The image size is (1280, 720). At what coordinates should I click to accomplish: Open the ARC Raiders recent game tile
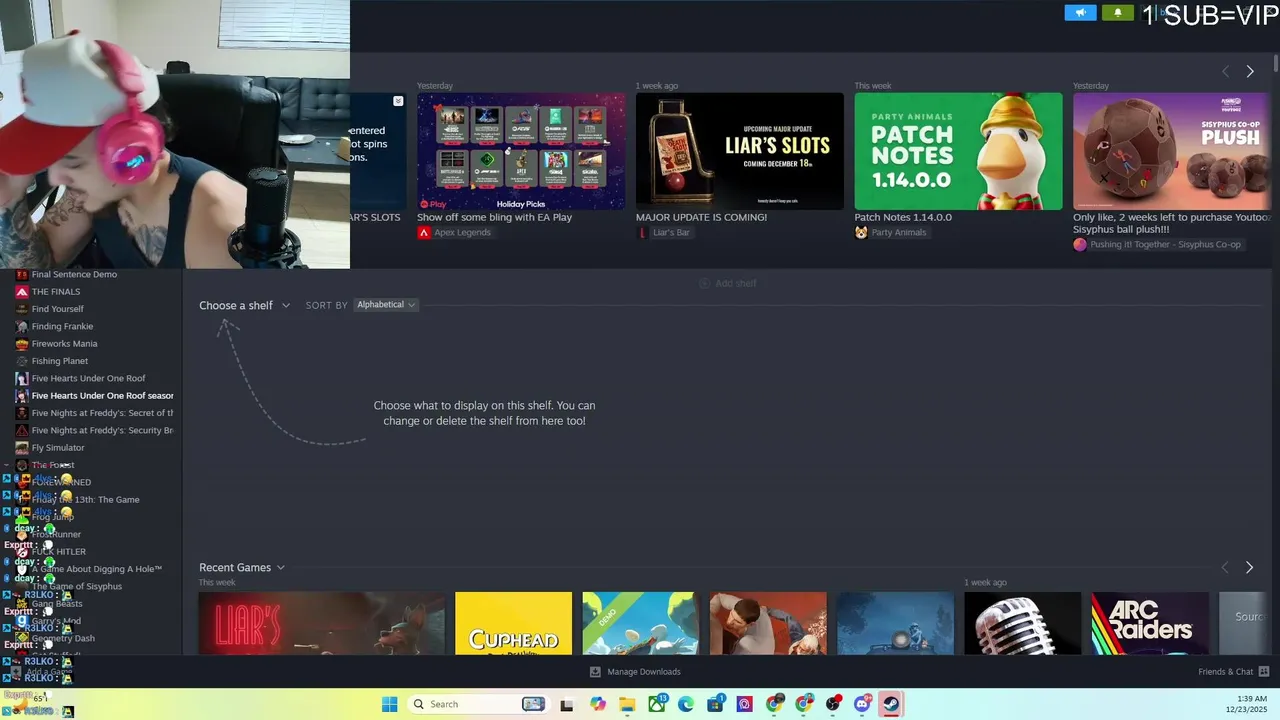[1150, 623]
